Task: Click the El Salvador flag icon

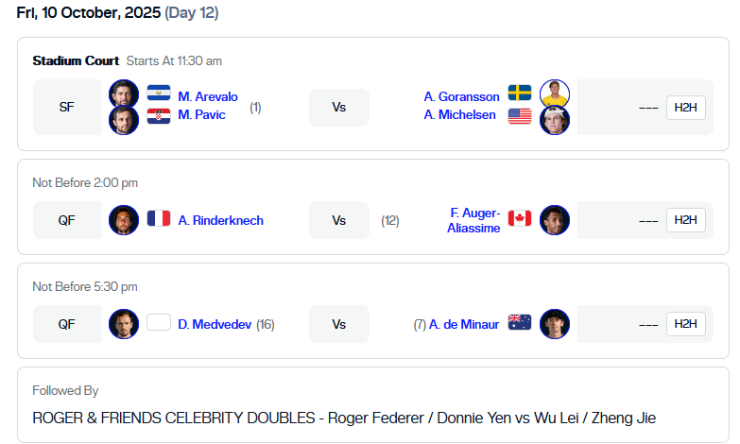Action: point(159,95)
